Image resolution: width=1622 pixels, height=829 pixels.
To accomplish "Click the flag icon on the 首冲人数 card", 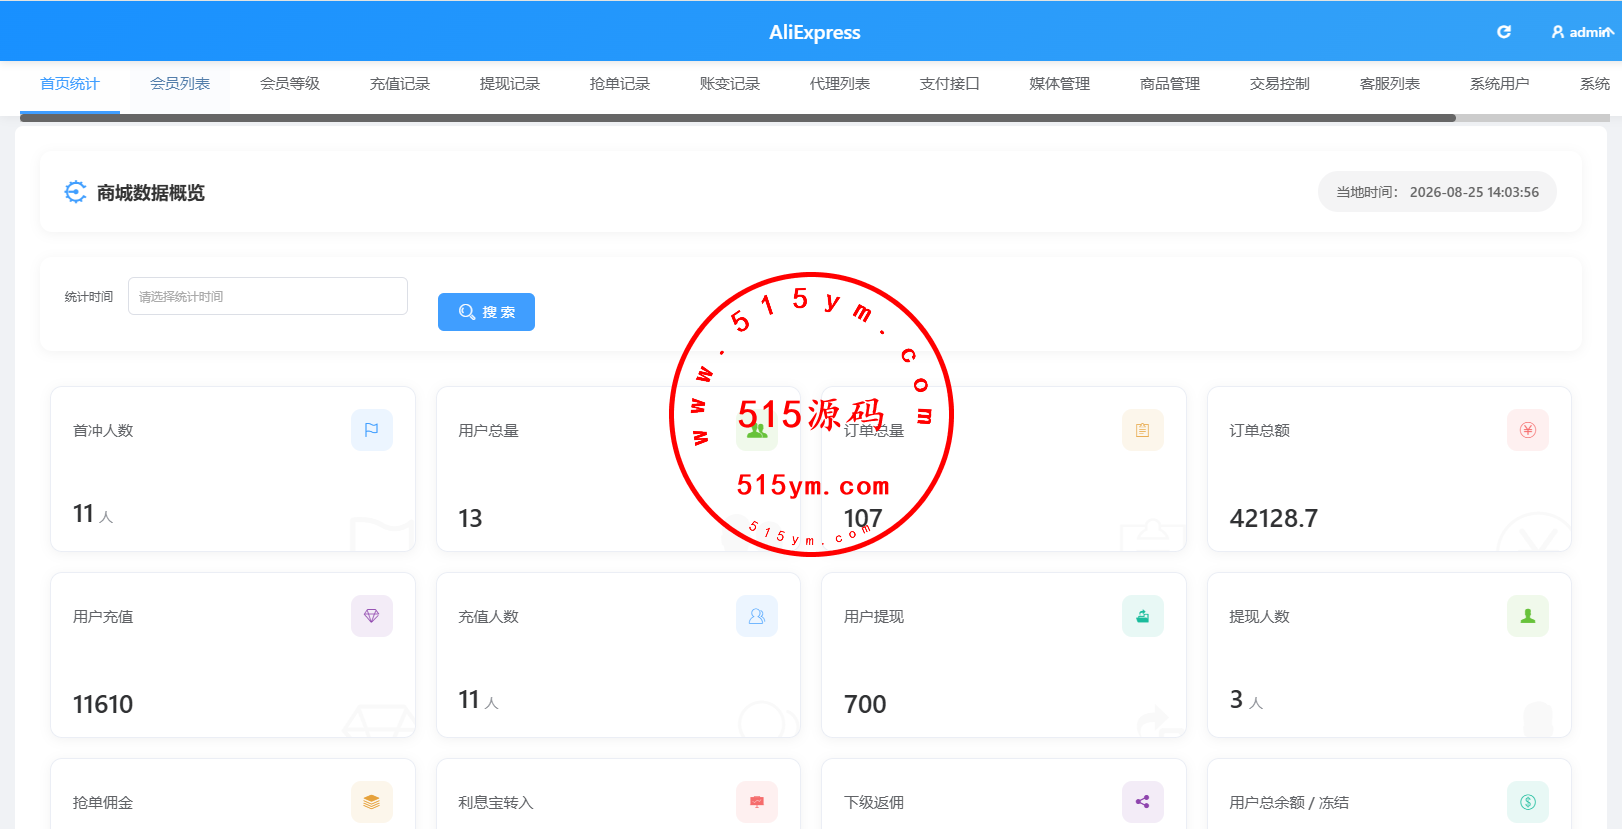I will point(372,430).
